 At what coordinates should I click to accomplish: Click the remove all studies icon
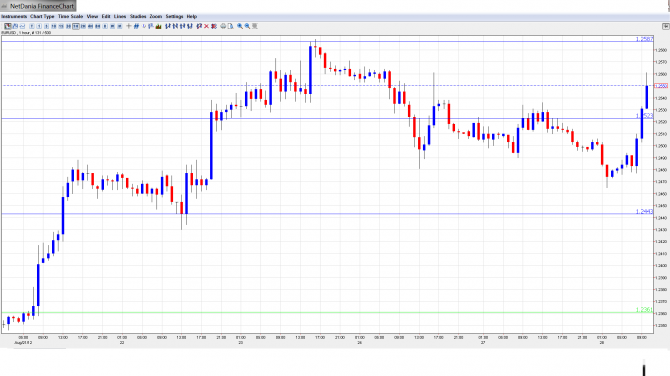click(214, 26)
